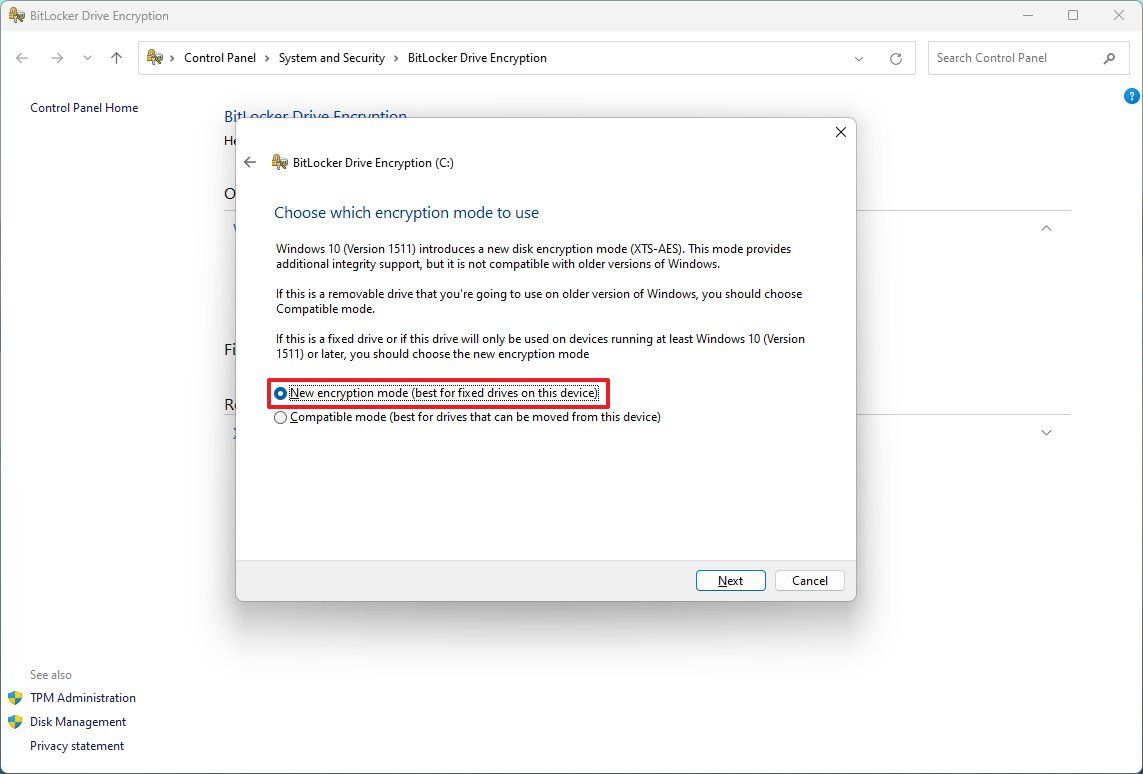Navigate to System and Security breadcrumb
The image size is (1143, 774).
click(332, 58)
